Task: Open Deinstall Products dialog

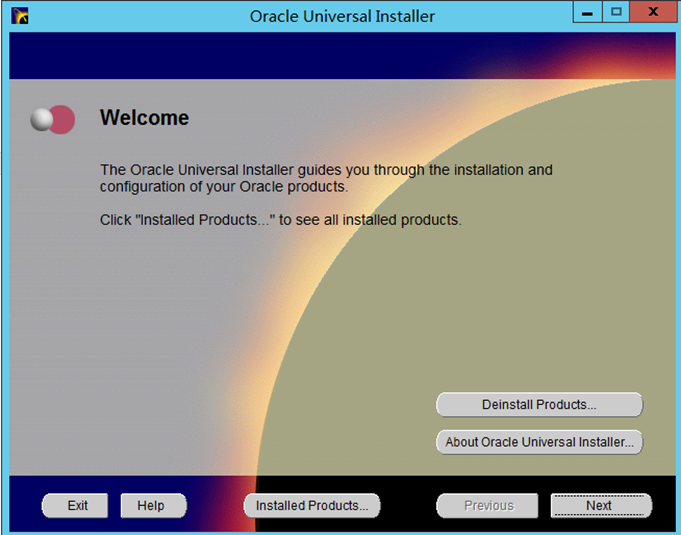Action: pyautogui.click(x=539, y=405)
